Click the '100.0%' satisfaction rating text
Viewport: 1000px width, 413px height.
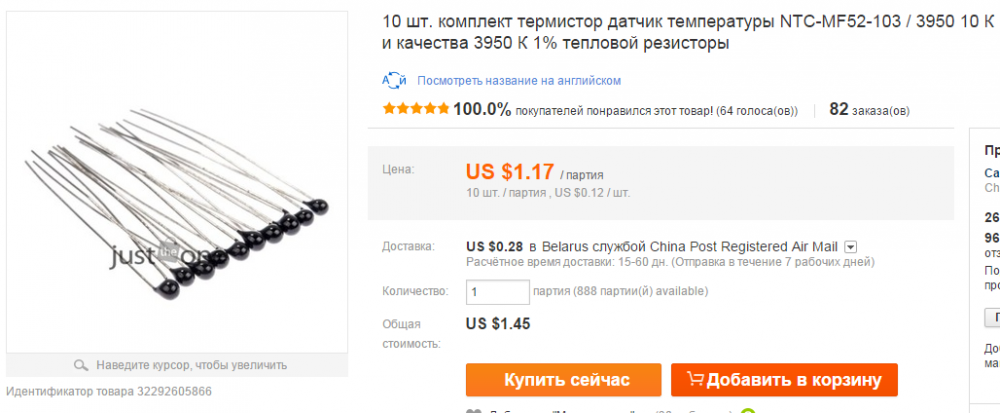(x=482, y=109)
